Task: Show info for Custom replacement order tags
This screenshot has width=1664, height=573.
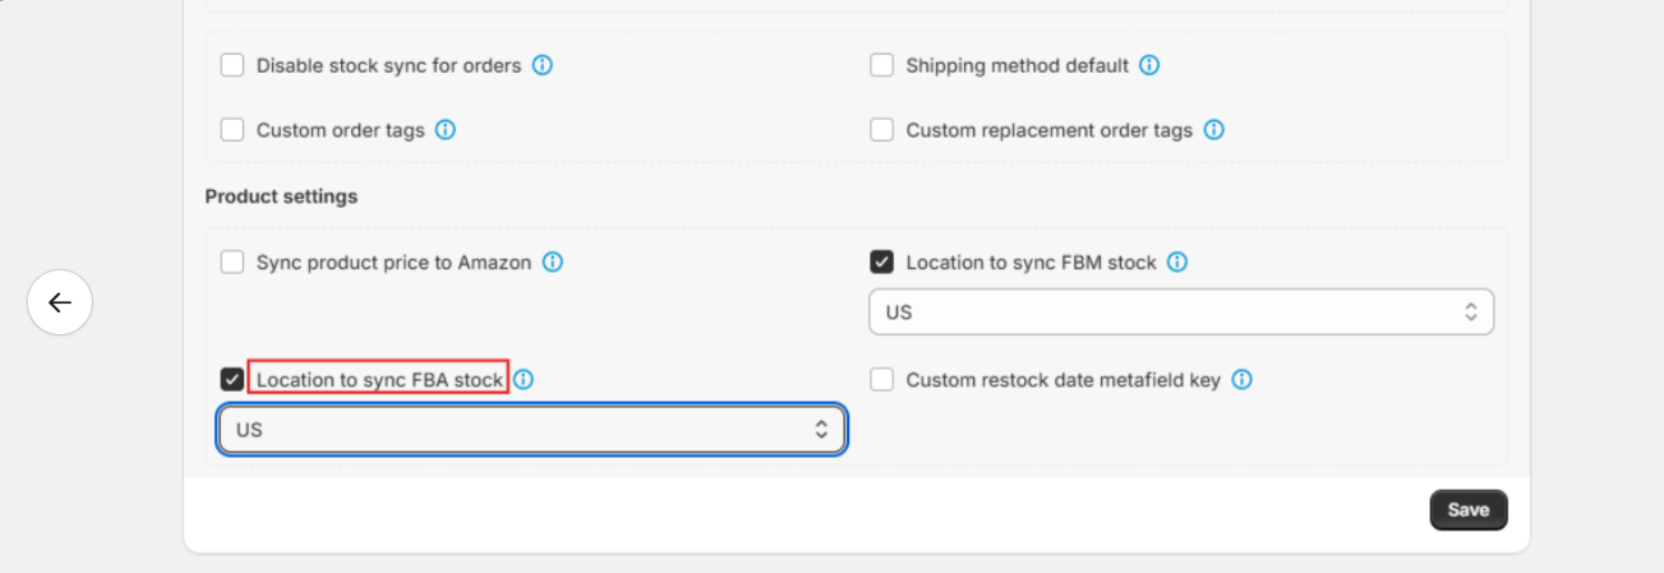Action: coord(1213,130)
